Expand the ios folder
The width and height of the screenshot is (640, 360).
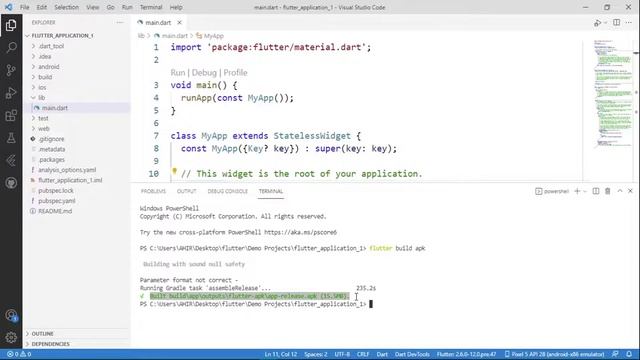pos(42,87)
